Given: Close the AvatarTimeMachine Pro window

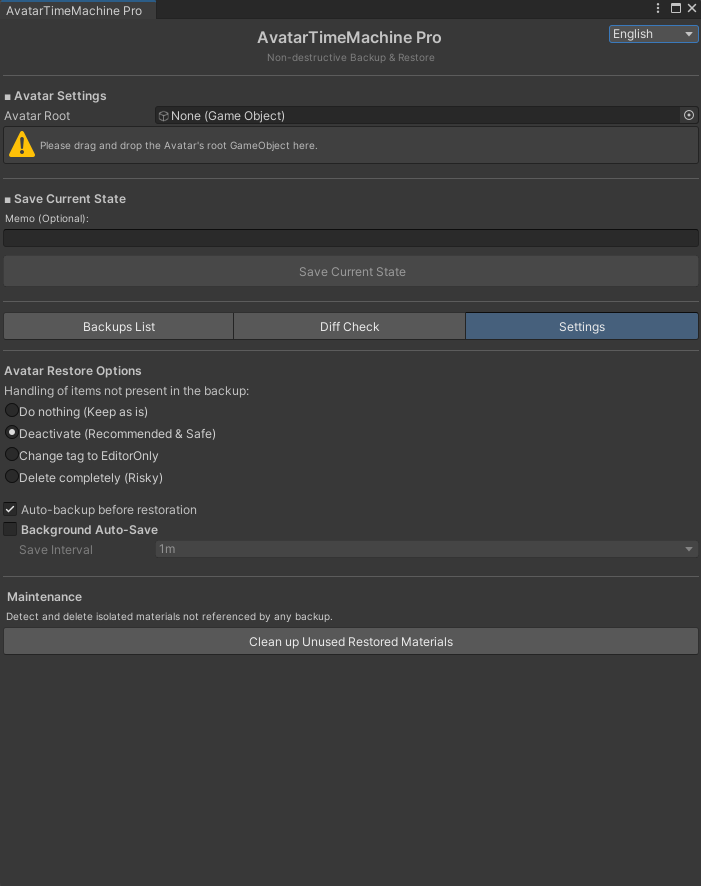Looking at the screenshot, I should tap(692, 8).
